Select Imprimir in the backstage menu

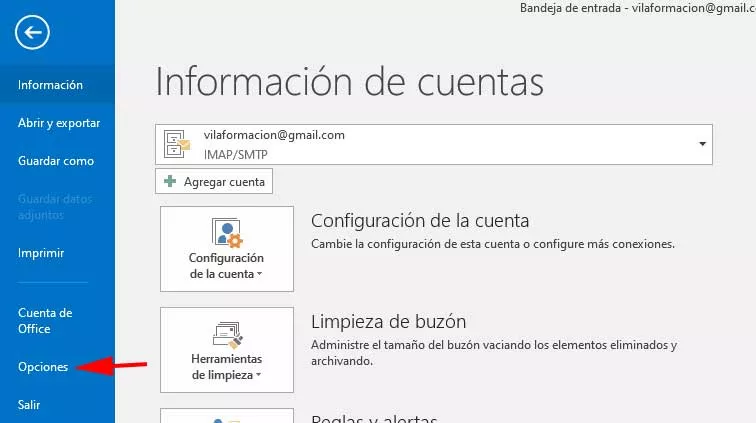(41, 253)
